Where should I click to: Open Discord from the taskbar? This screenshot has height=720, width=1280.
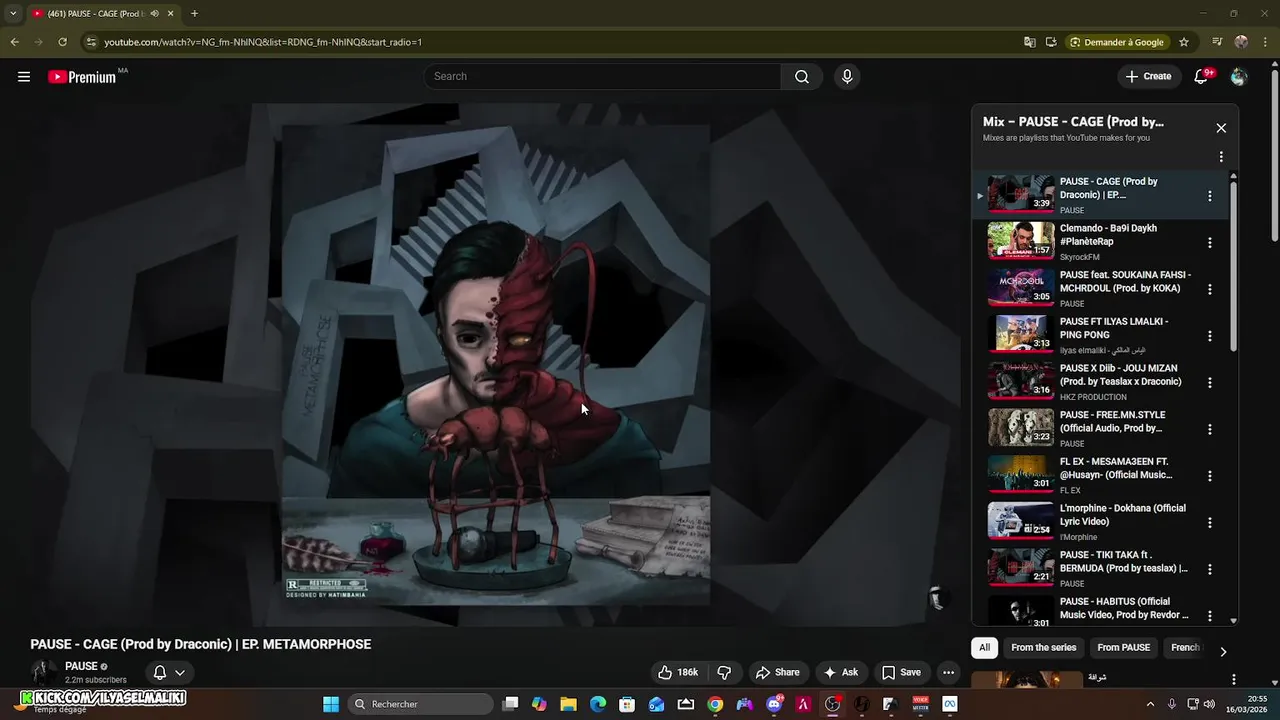[773, 704]
